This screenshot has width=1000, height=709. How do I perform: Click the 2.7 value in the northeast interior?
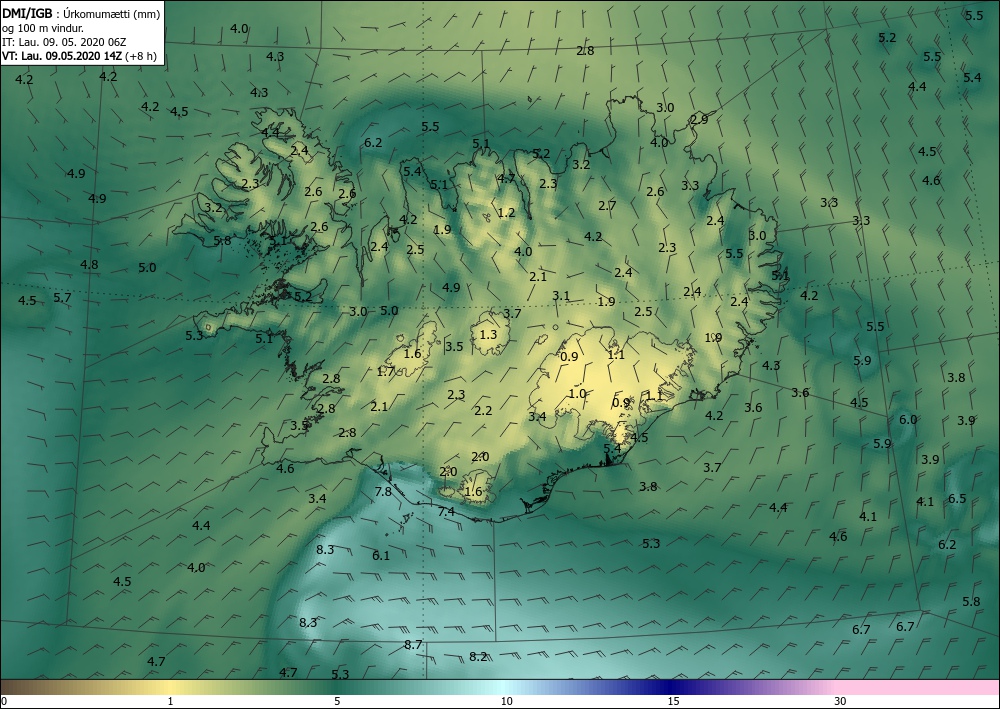pos(607,206)
